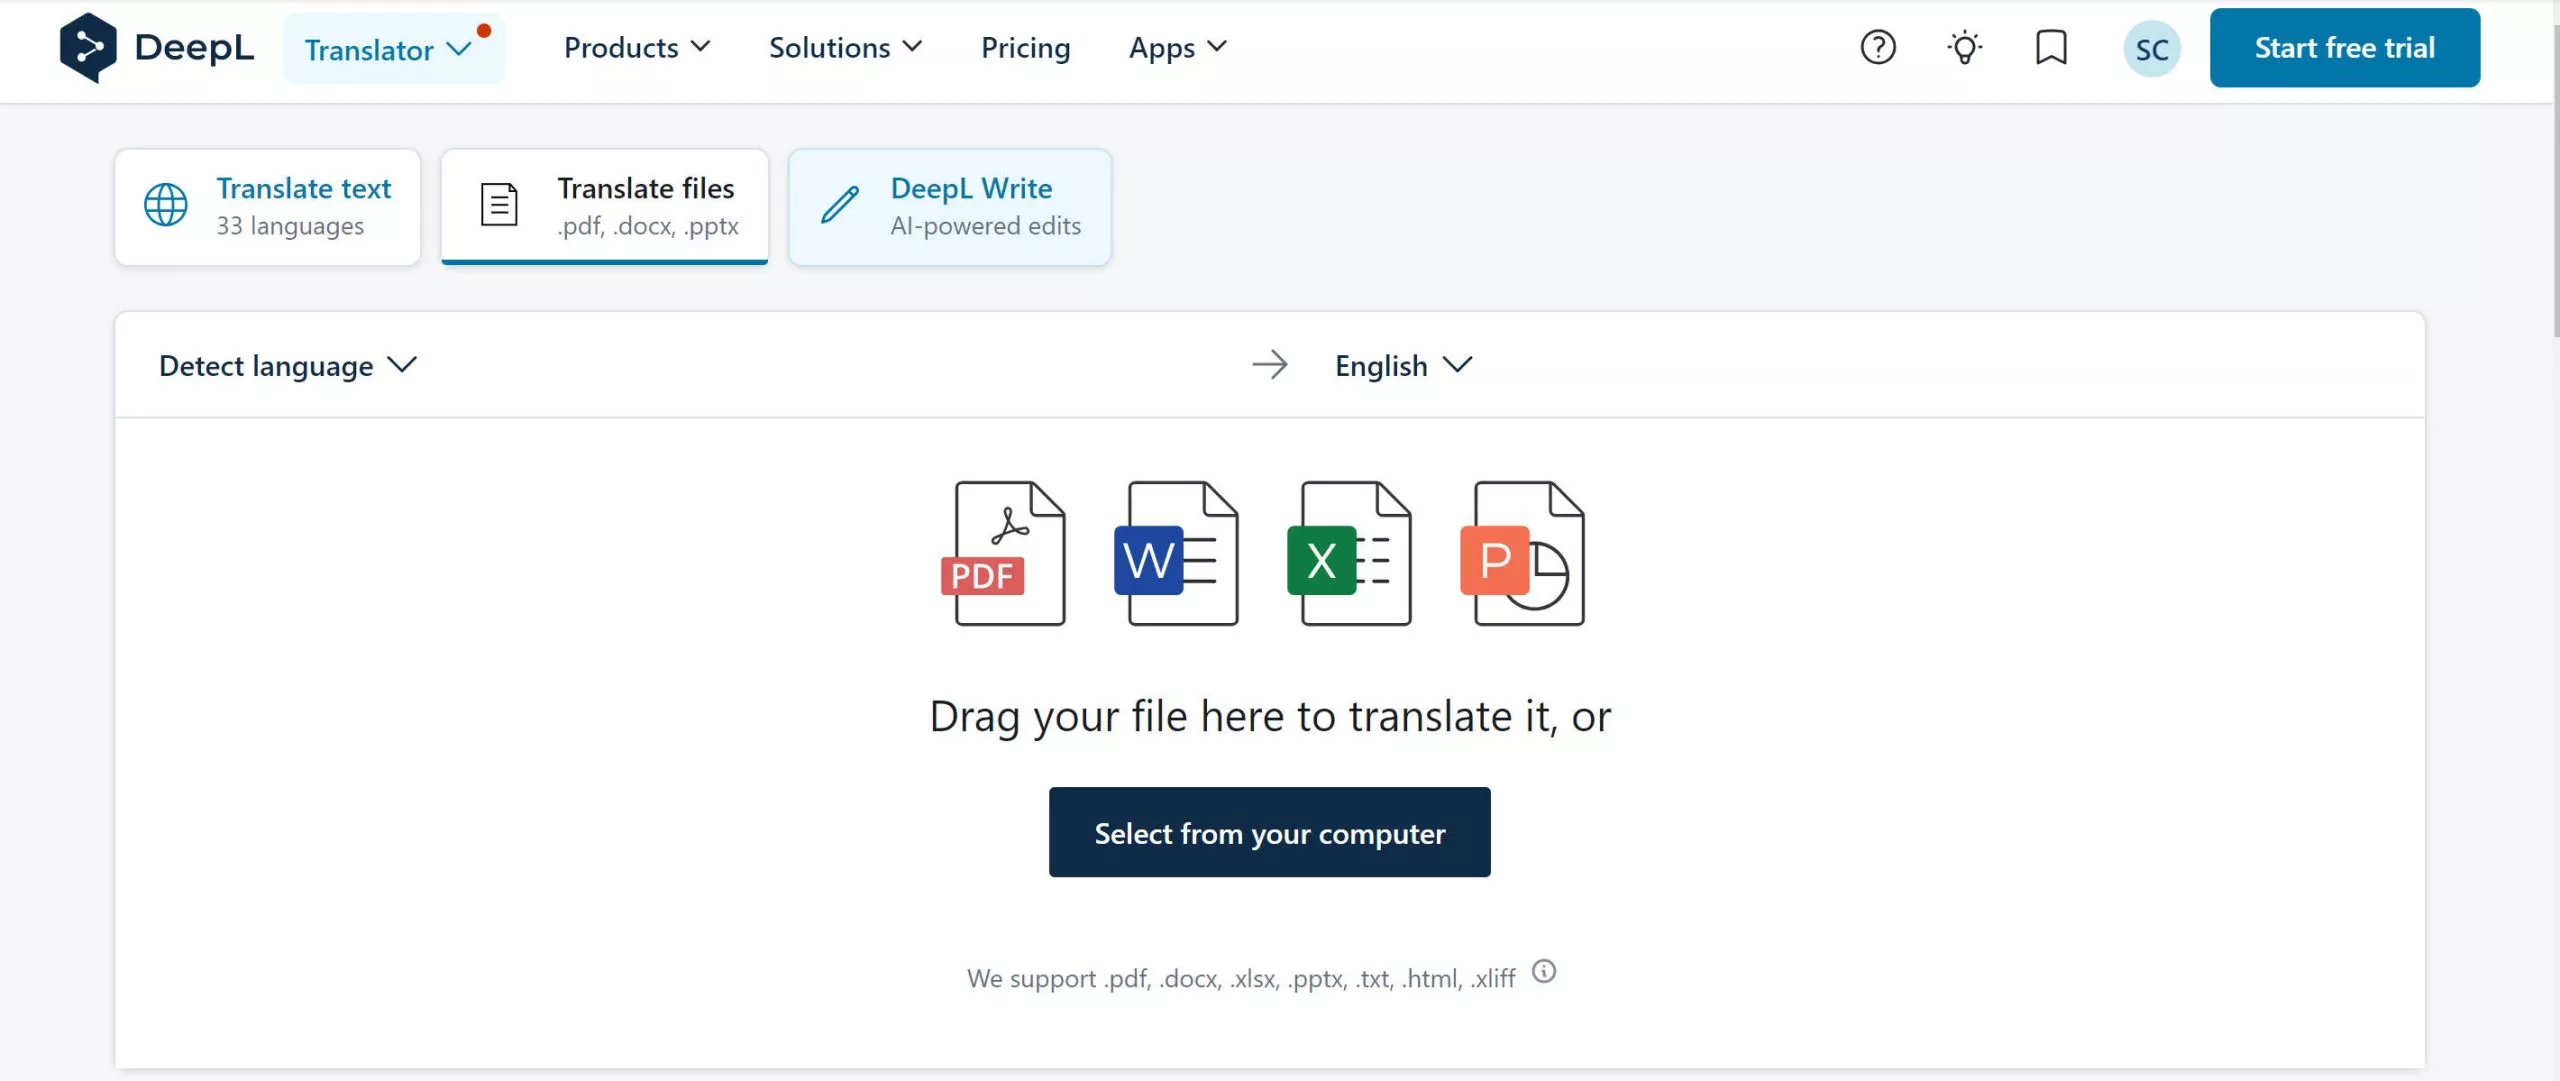Click the pencil icon on DeepL Write
The image size is (2560, 1081).
pos(838,204)
